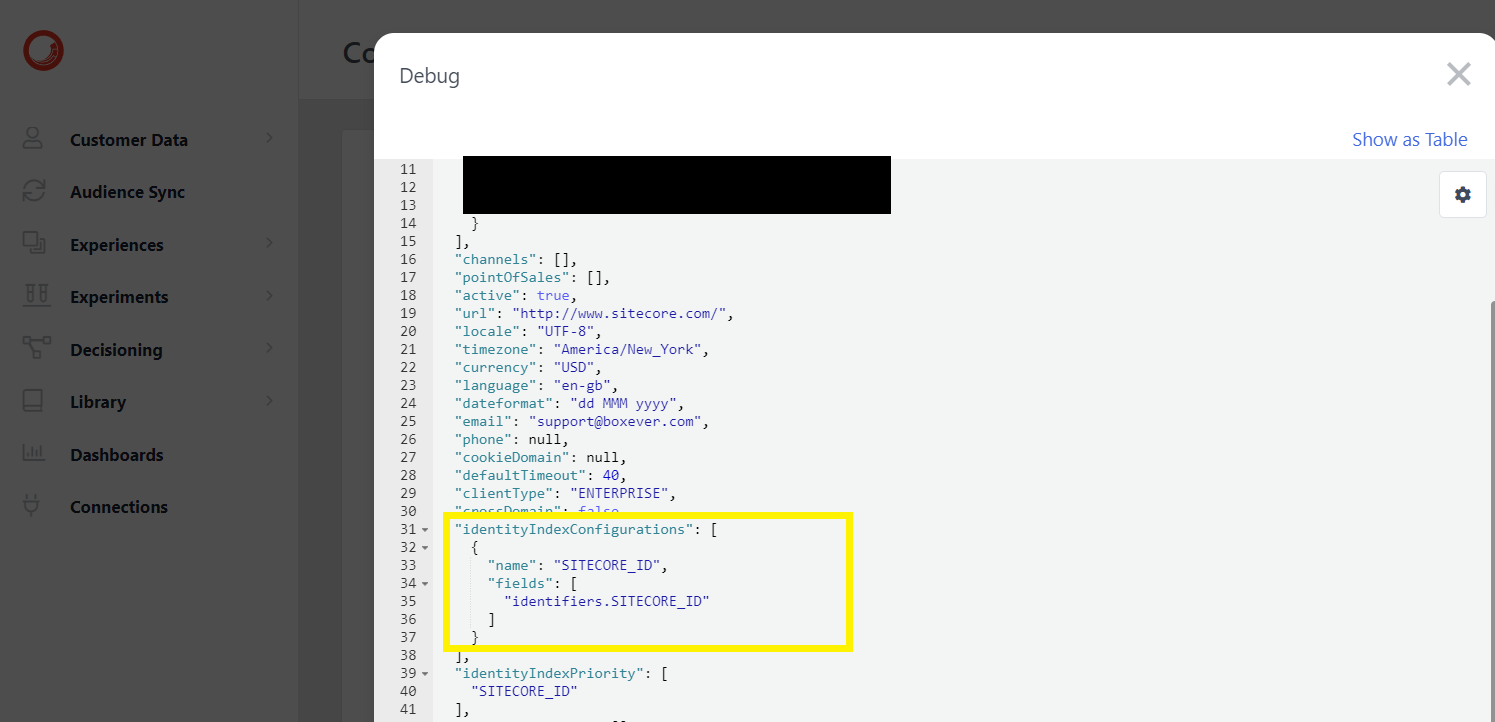This screenshot has height=722, width=1495.
Task: Open Library using its sidebar icon
Action: (x=33, y=401)
